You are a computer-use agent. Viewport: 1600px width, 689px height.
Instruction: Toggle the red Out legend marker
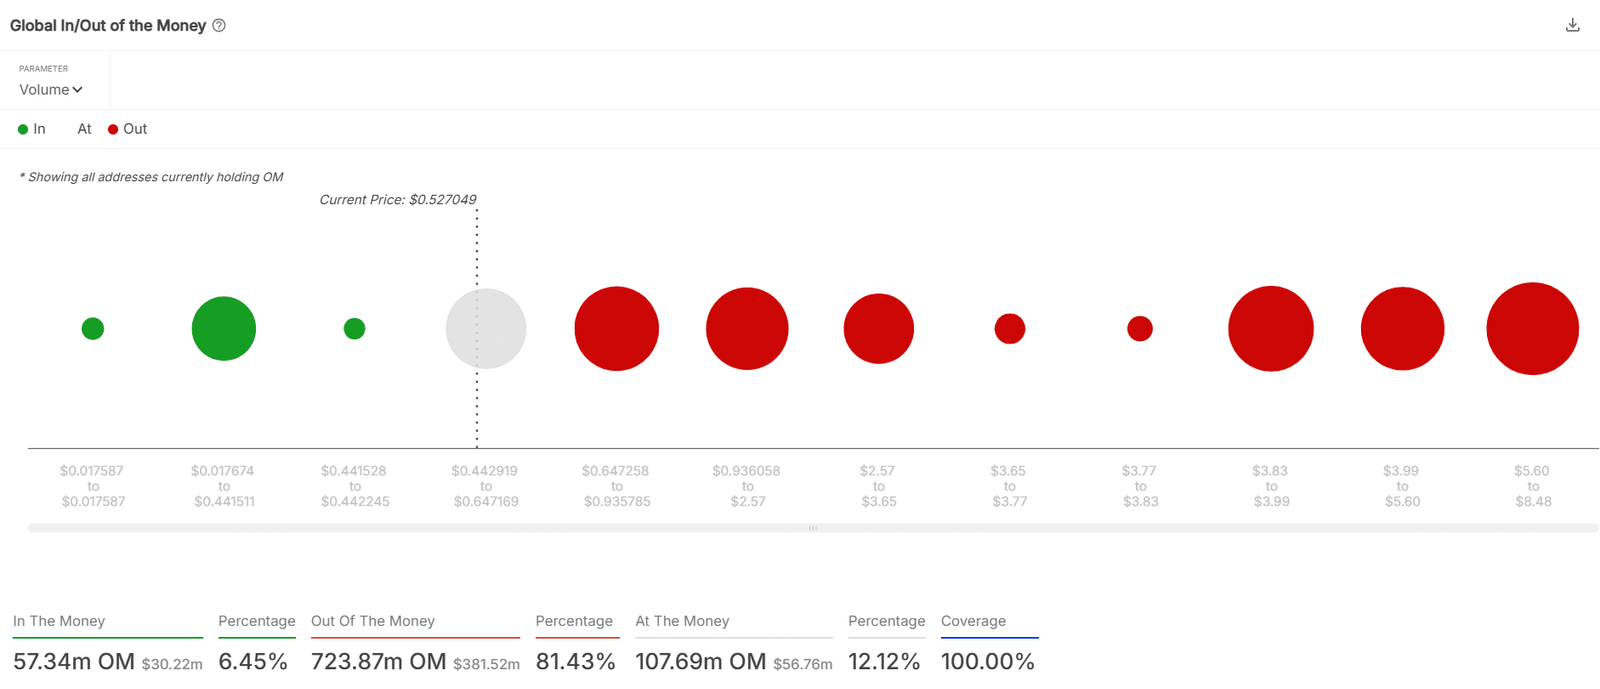[113, 129]
